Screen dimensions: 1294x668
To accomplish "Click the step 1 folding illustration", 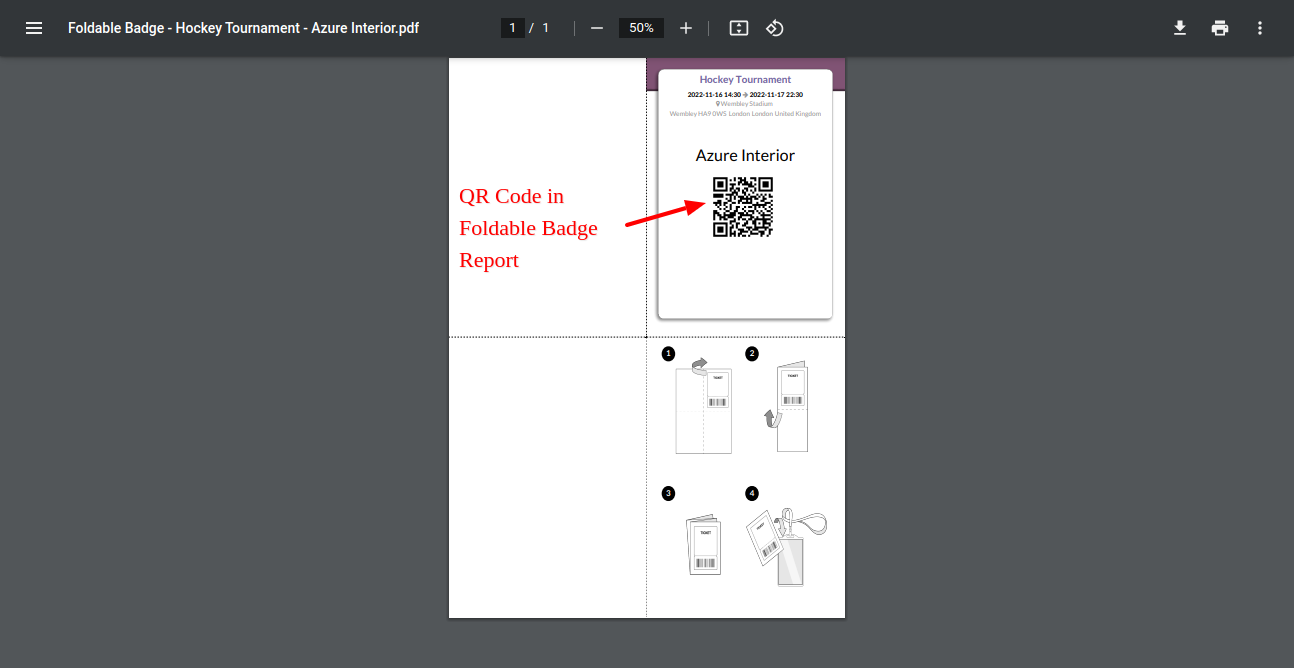I will tap(704, 406).
